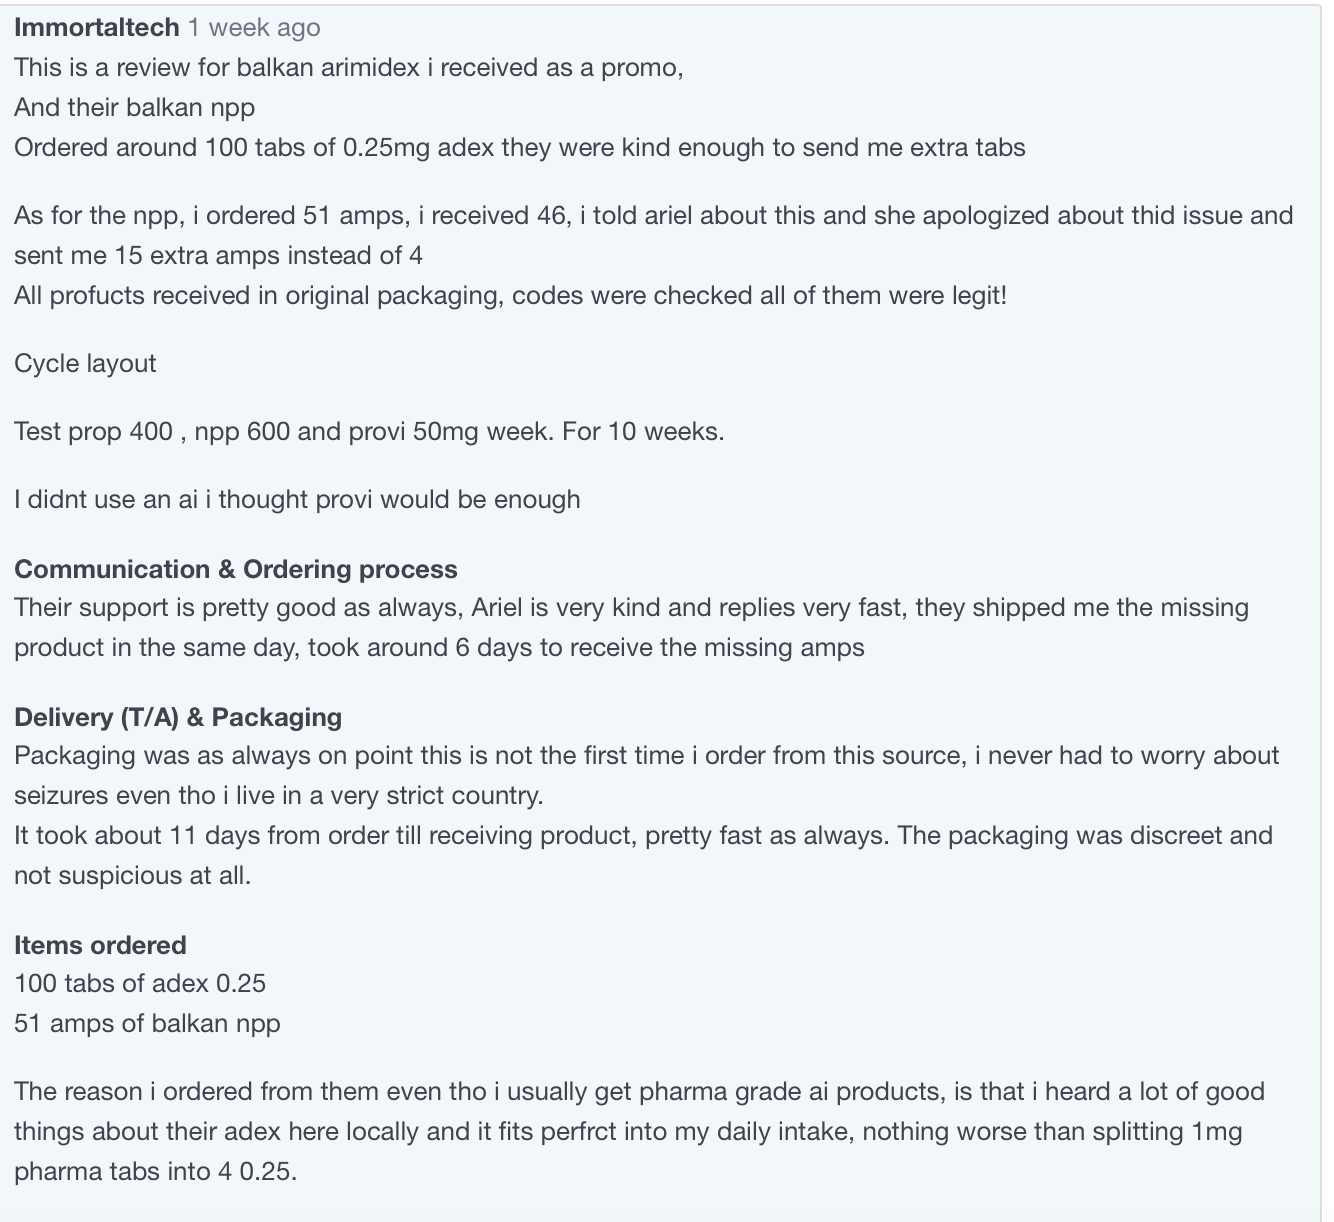The height and width of the screenshot is (1222, 1334).
Task: Click the "51 amps of balkan npp" line
Action: pyautogui.click(x=147, y=1023)
